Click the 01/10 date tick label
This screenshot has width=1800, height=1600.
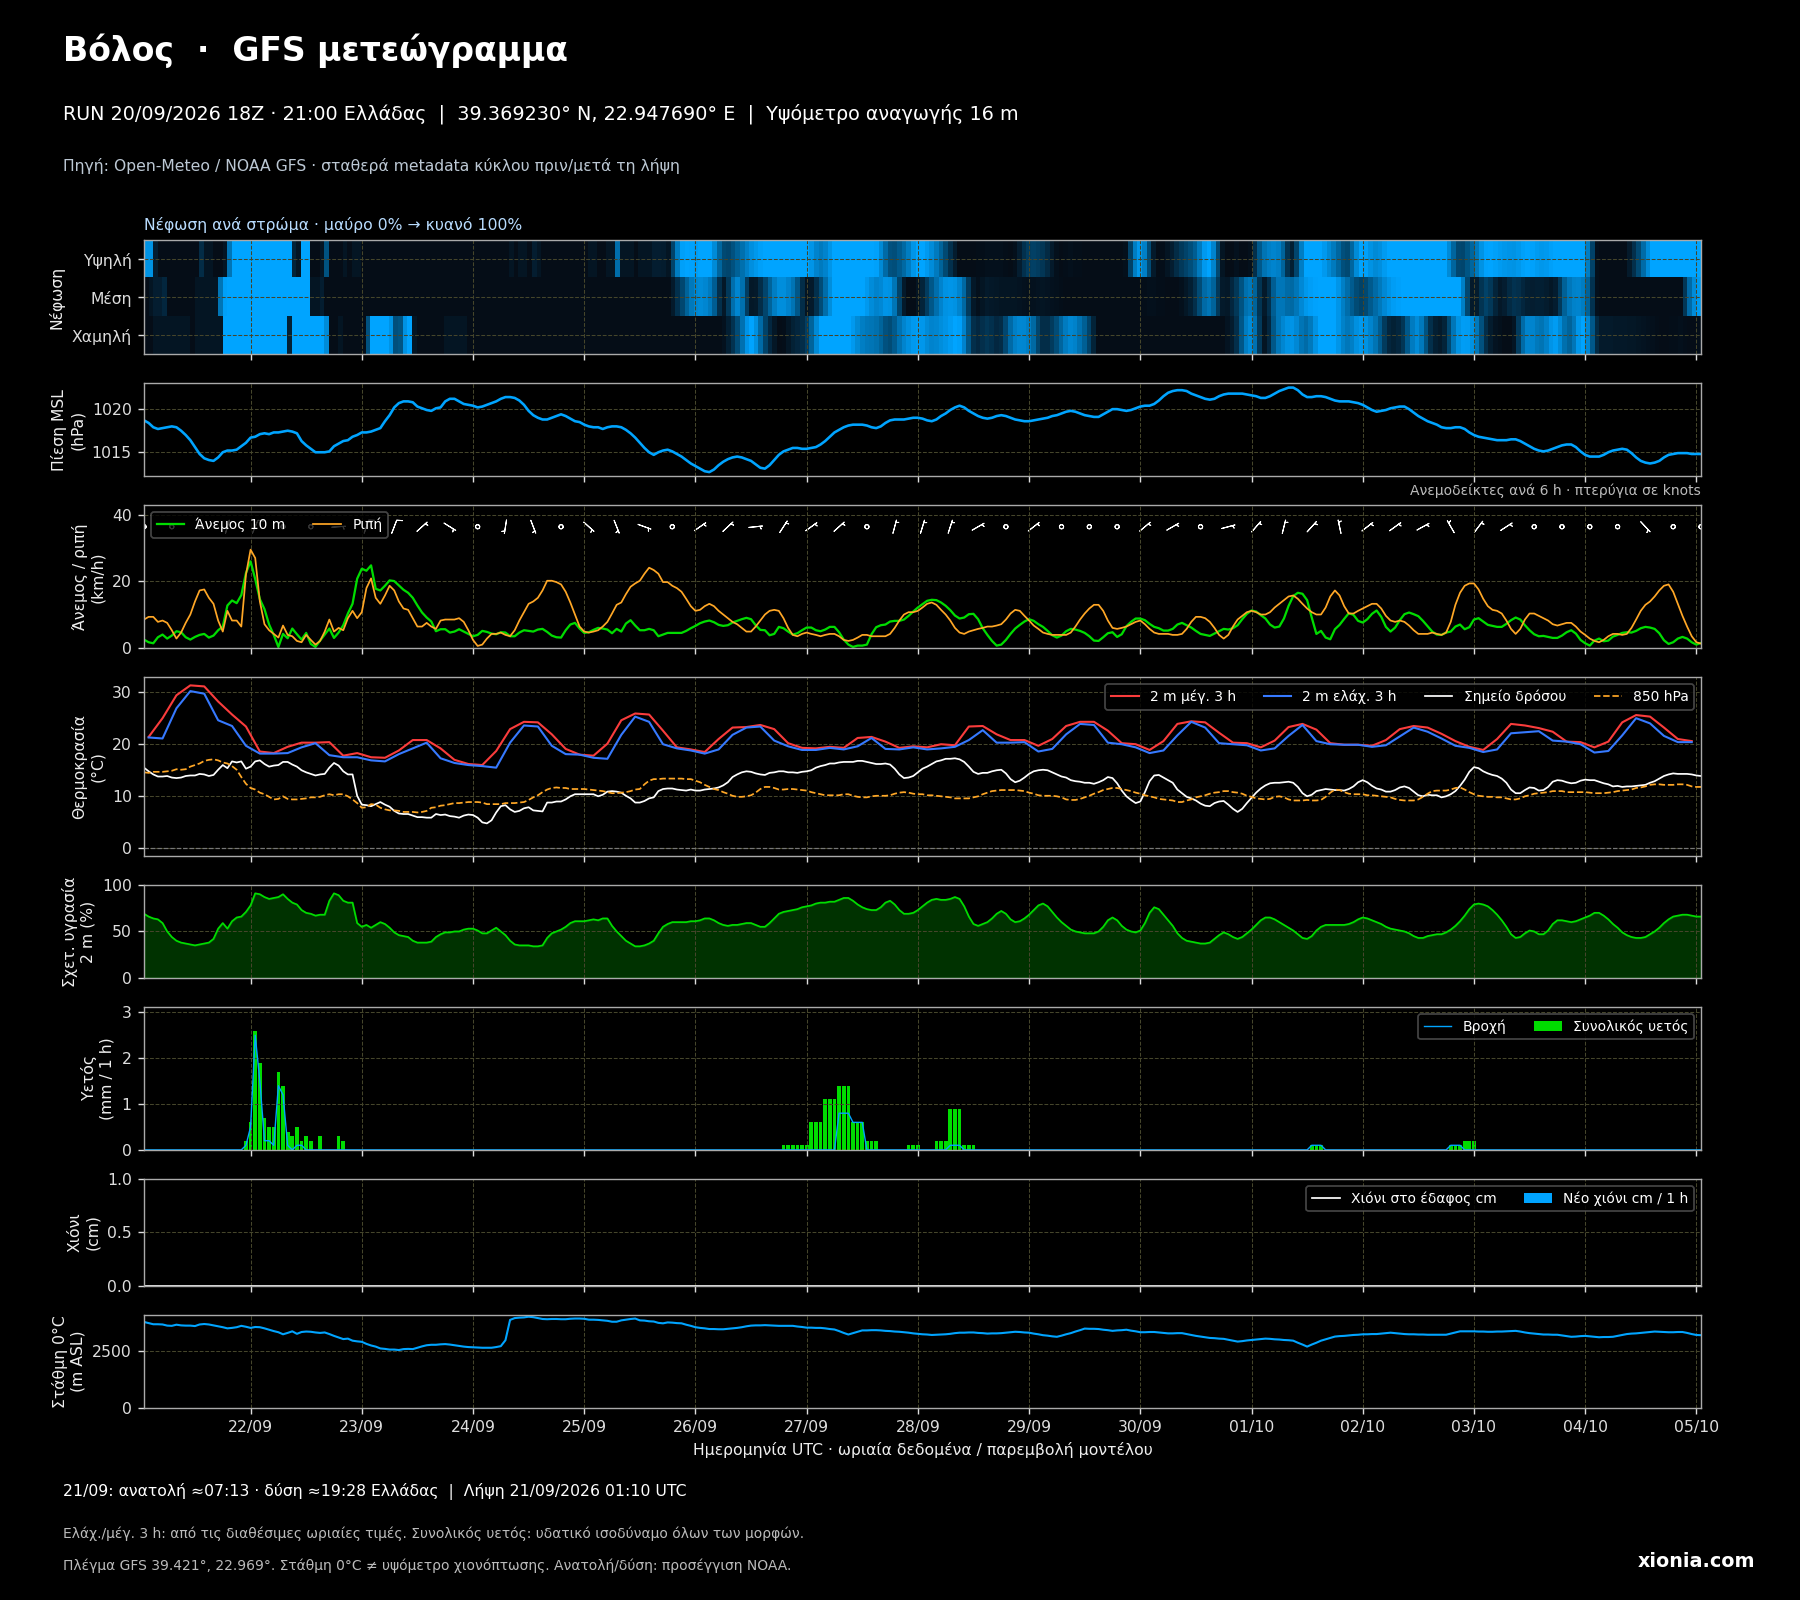coord(1251,1426)
